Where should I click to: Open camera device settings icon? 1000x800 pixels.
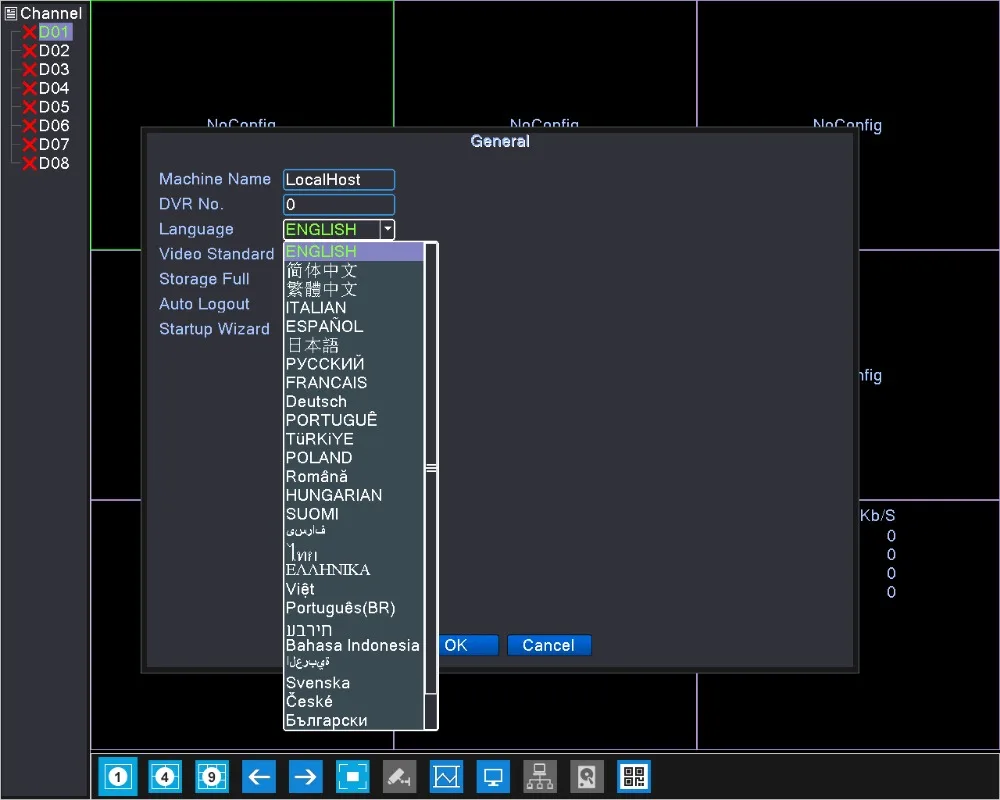(x=399, y=776)
